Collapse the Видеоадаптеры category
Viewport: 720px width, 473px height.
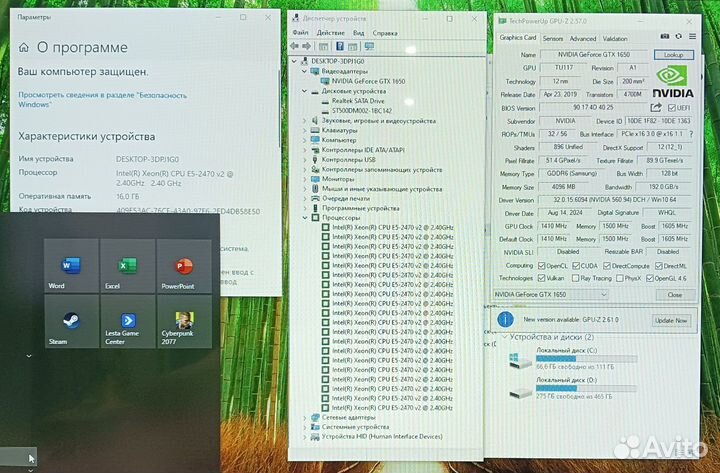(304, 72)
